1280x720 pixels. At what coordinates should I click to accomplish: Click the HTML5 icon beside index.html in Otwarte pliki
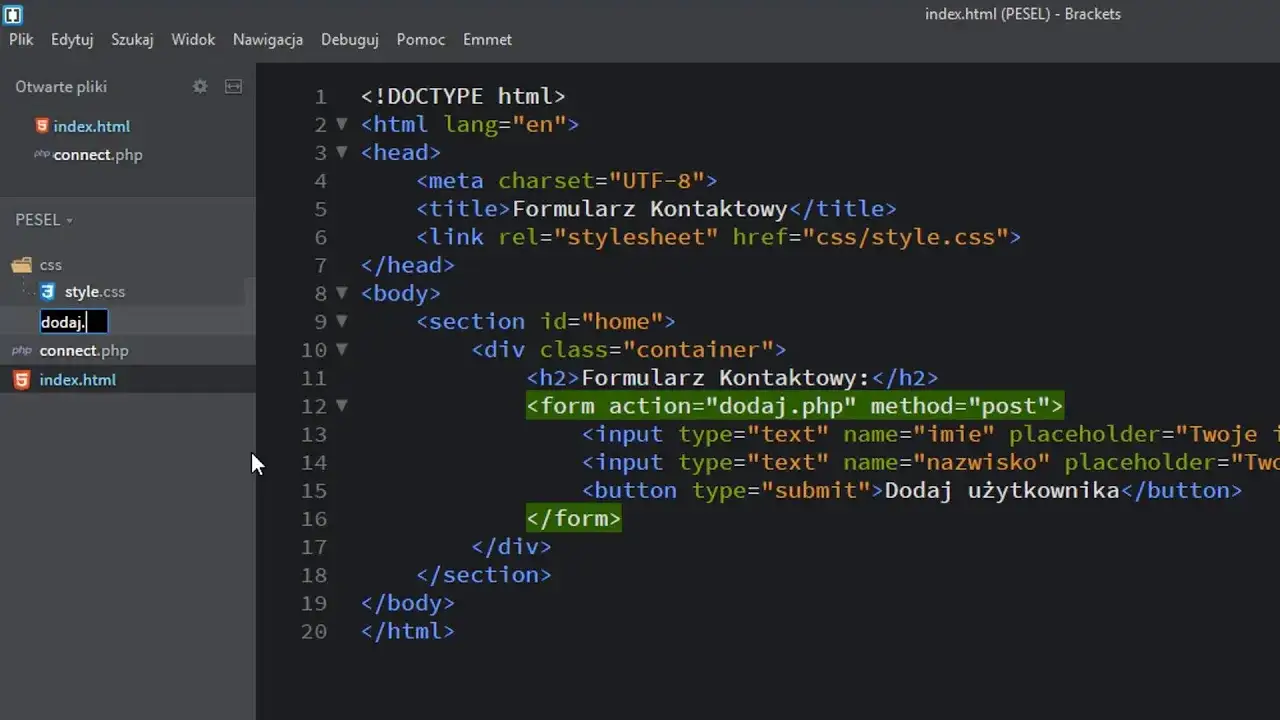tap(40, 126)
